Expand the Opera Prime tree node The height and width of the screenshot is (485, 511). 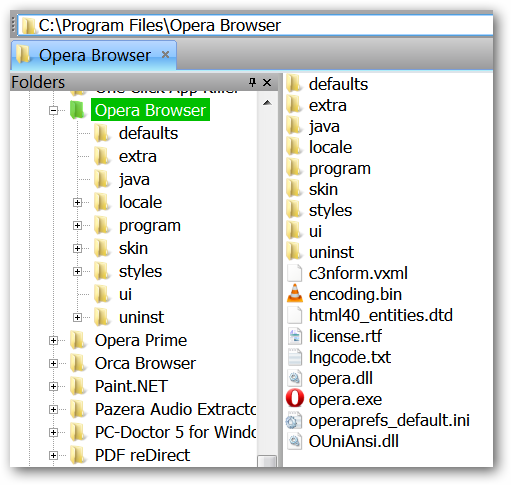pyautogui.click(x=53, y=340)
